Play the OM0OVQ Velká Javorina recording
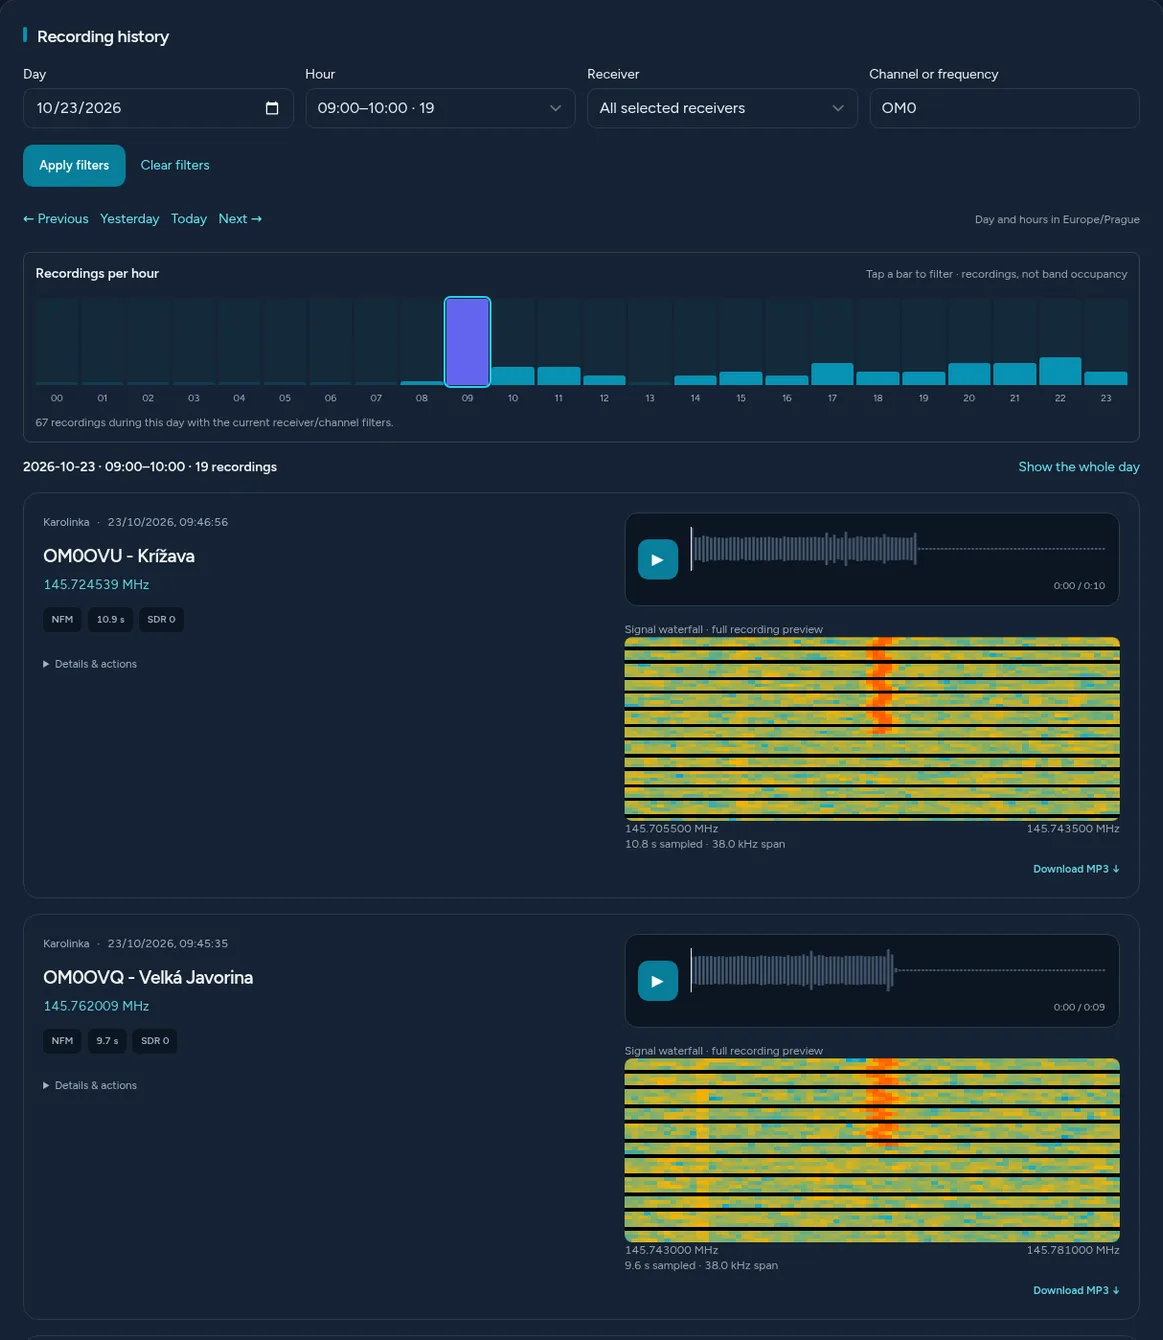 657,981
